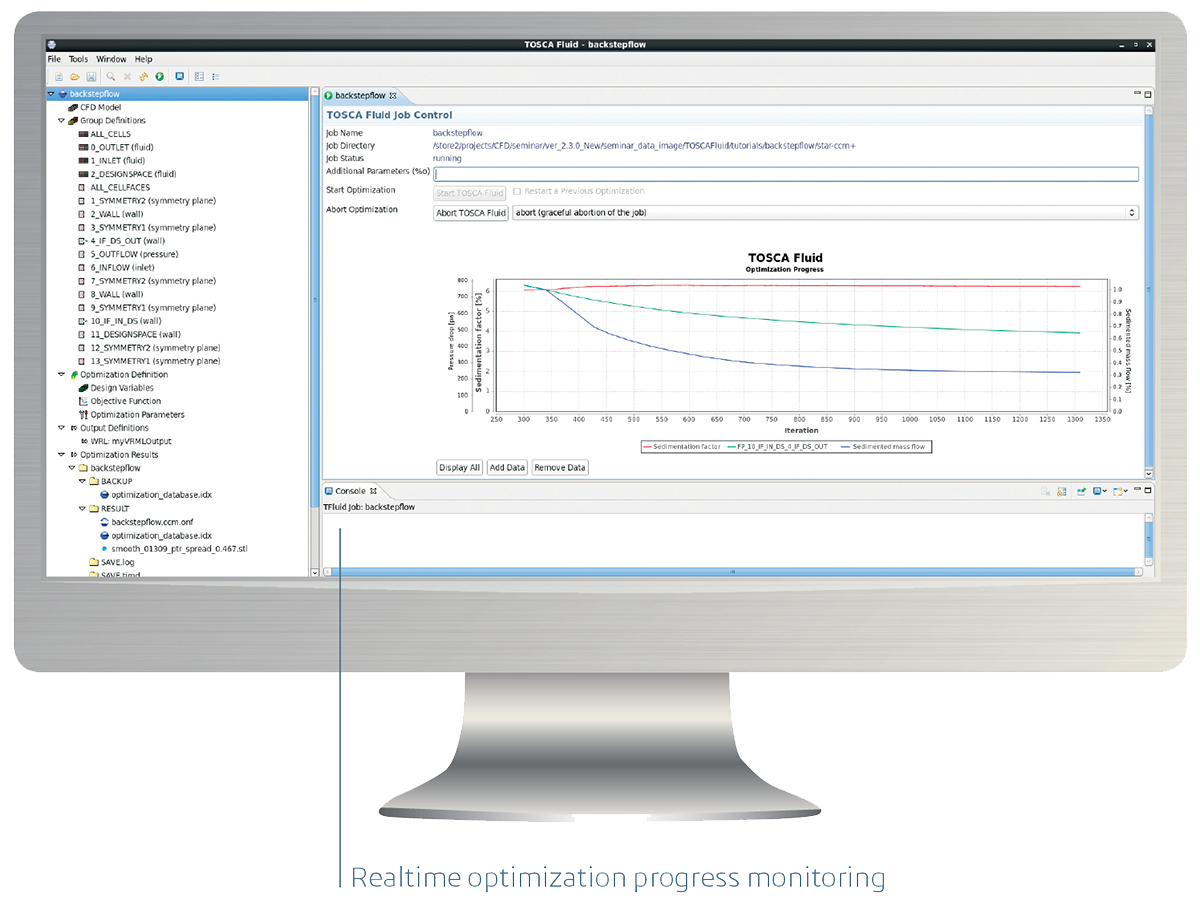This screenshot has width=1200, height=900.
Task: Click the SAVE.log folder icon
Action: coord(94,562)
